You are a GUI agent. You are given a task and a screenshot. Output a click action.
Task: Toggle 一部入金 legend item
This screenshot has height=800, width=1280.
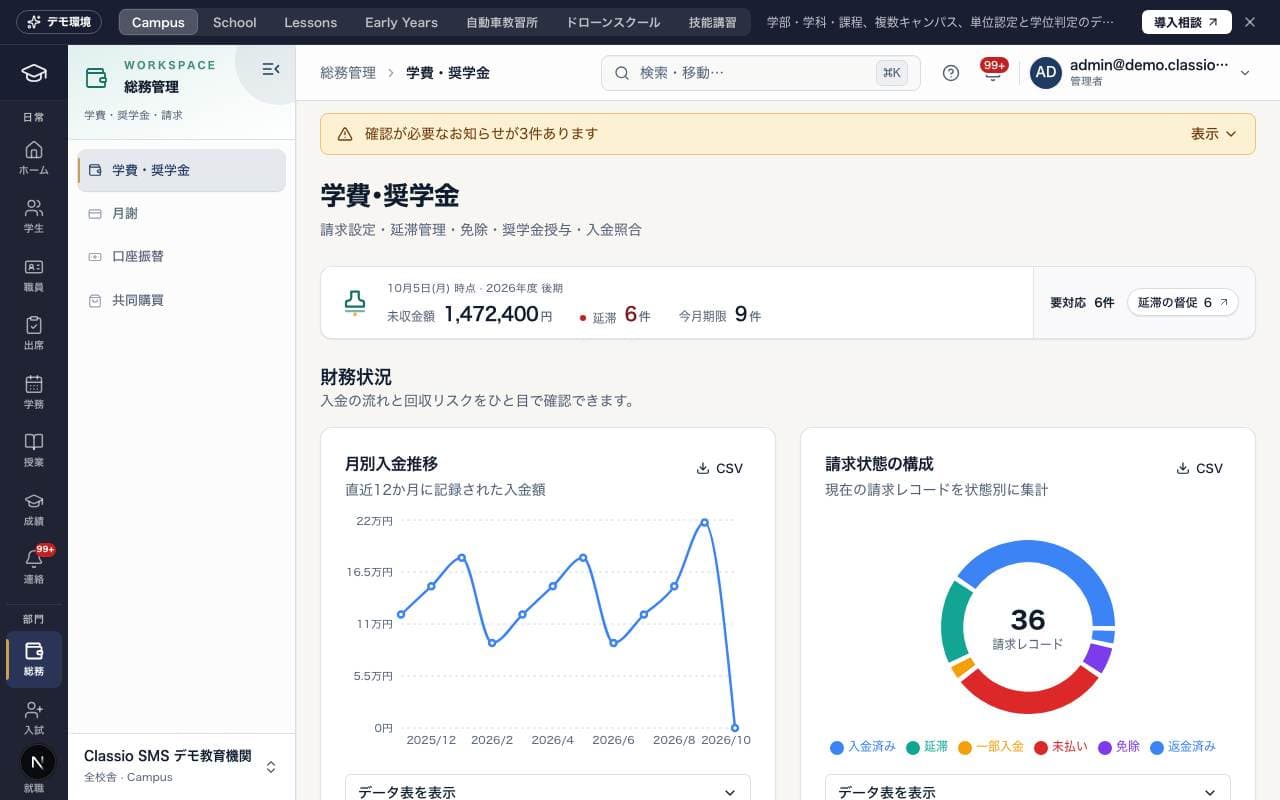click(991, 747)
